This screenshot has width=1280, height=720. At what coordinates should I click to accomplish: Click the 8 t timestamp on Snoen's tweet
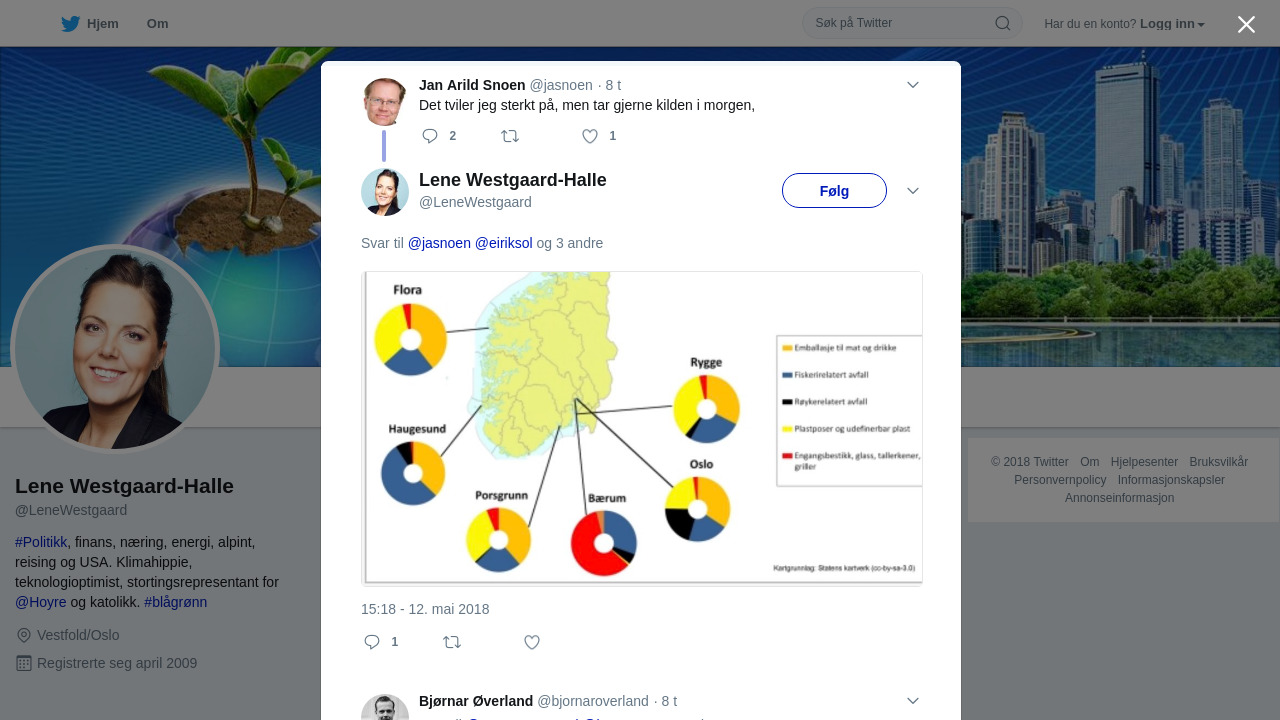613,85
